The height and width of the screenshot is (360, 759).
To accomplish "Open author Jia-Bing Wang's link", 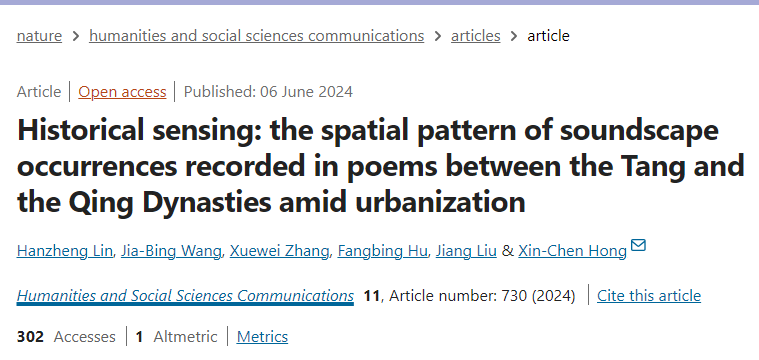I will click(x=171, y=251).
